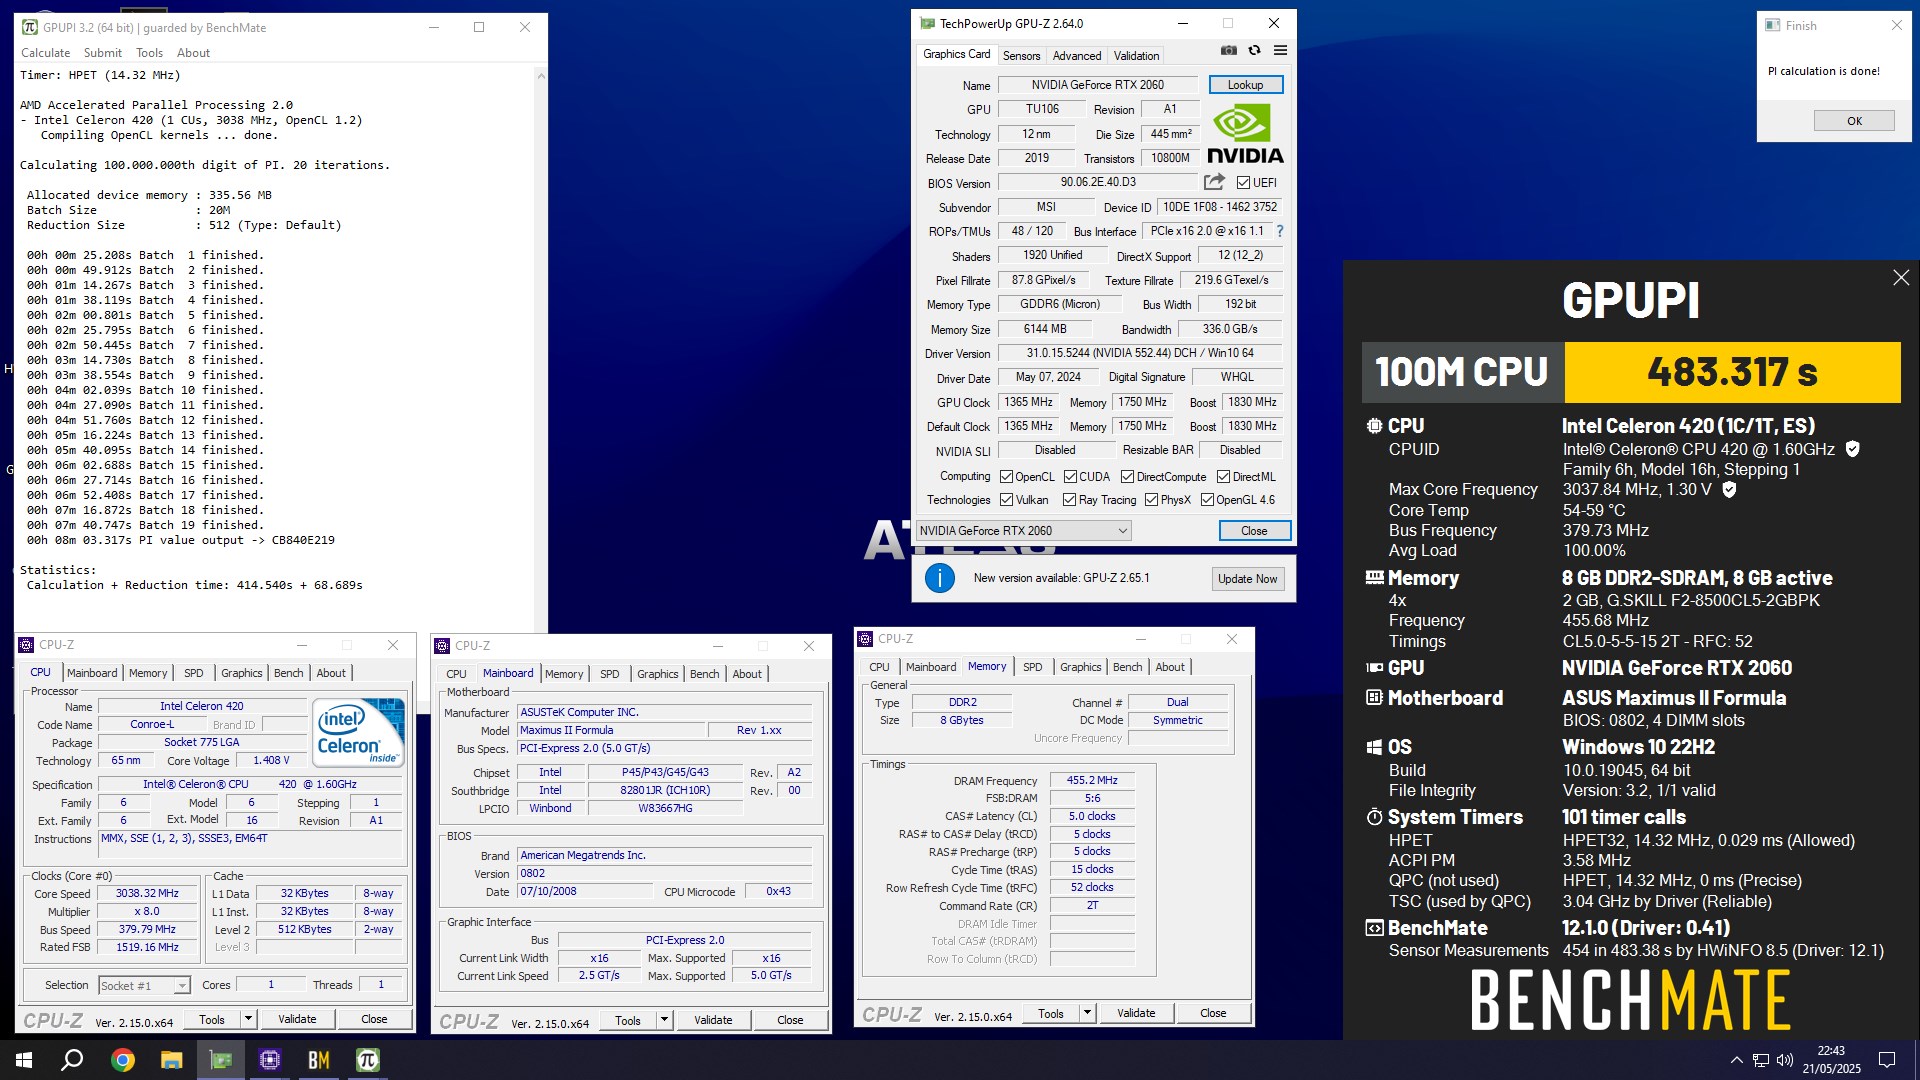Switch to Sensors tab in GPU-Z
Screen dimensions: 1920x1080
pos(1021,56)
